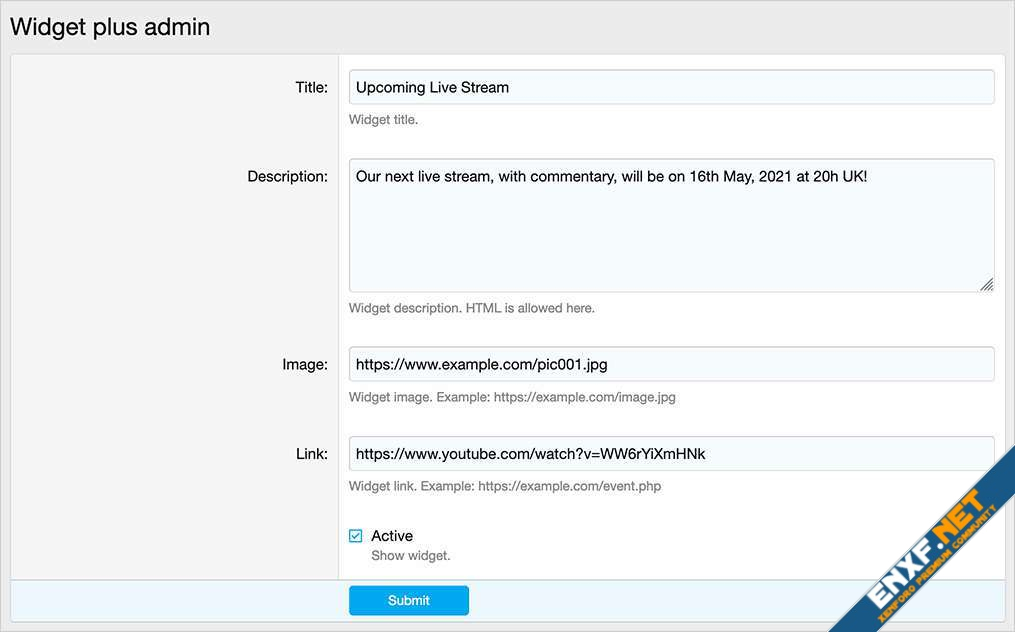Image resolution: width=1015 pixels, height=632 pixels.
Task: Click the Description textarea resize handle
Action: pyautogui.click(x=986, y=284)
